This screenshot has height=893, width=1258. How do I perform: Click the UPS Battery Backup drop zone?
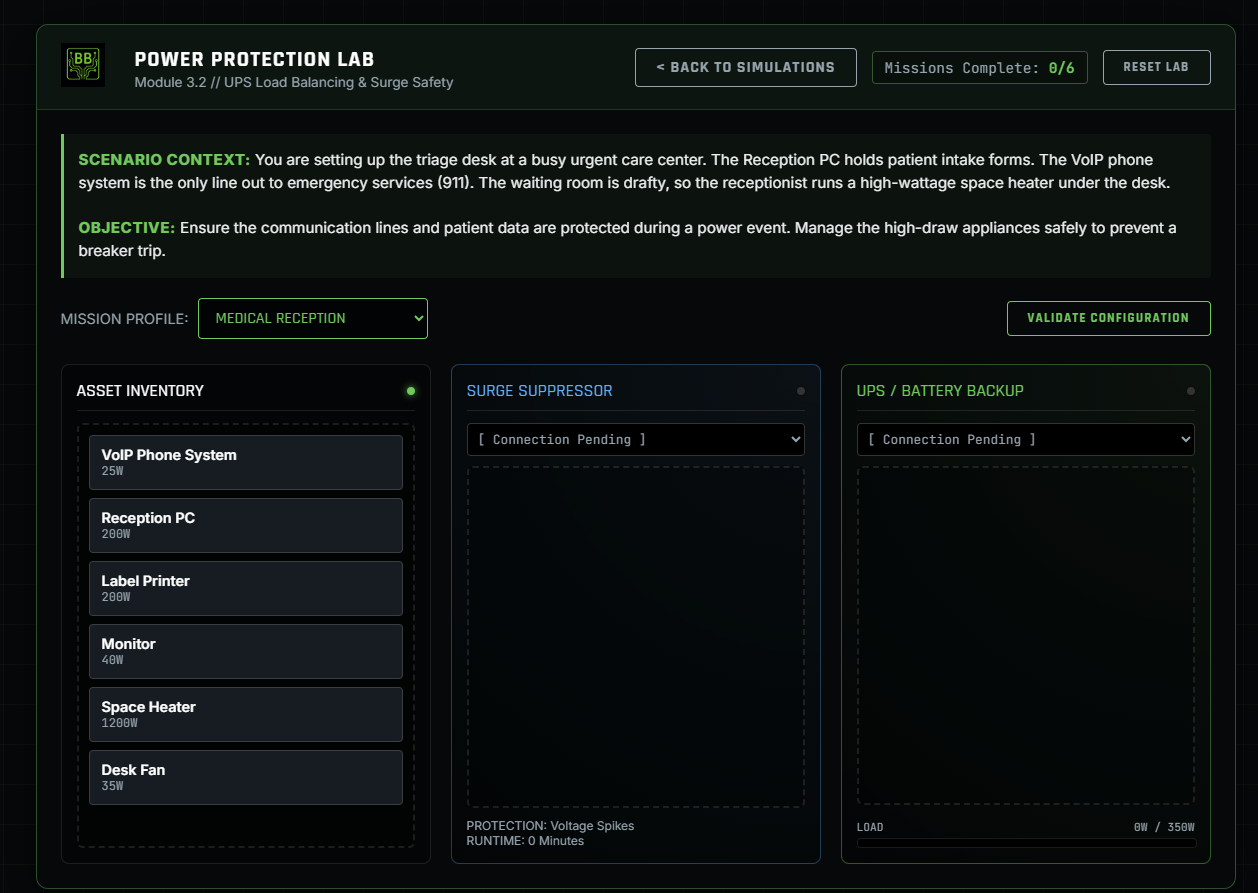1025,635
